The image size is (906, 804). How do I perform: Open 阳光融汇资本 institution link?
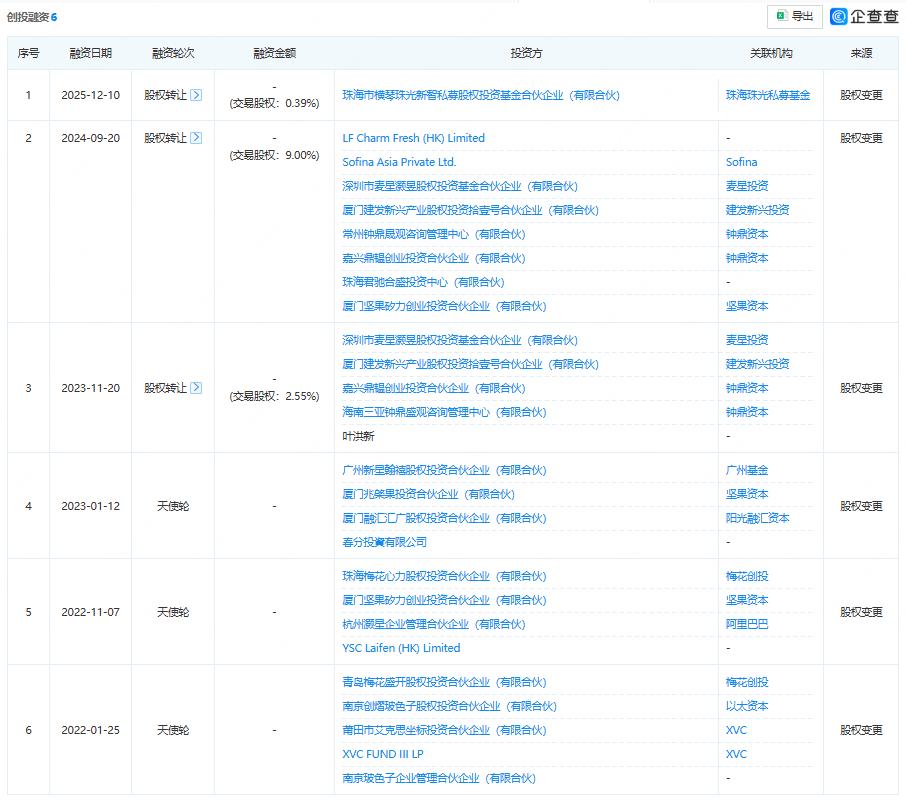758,518
